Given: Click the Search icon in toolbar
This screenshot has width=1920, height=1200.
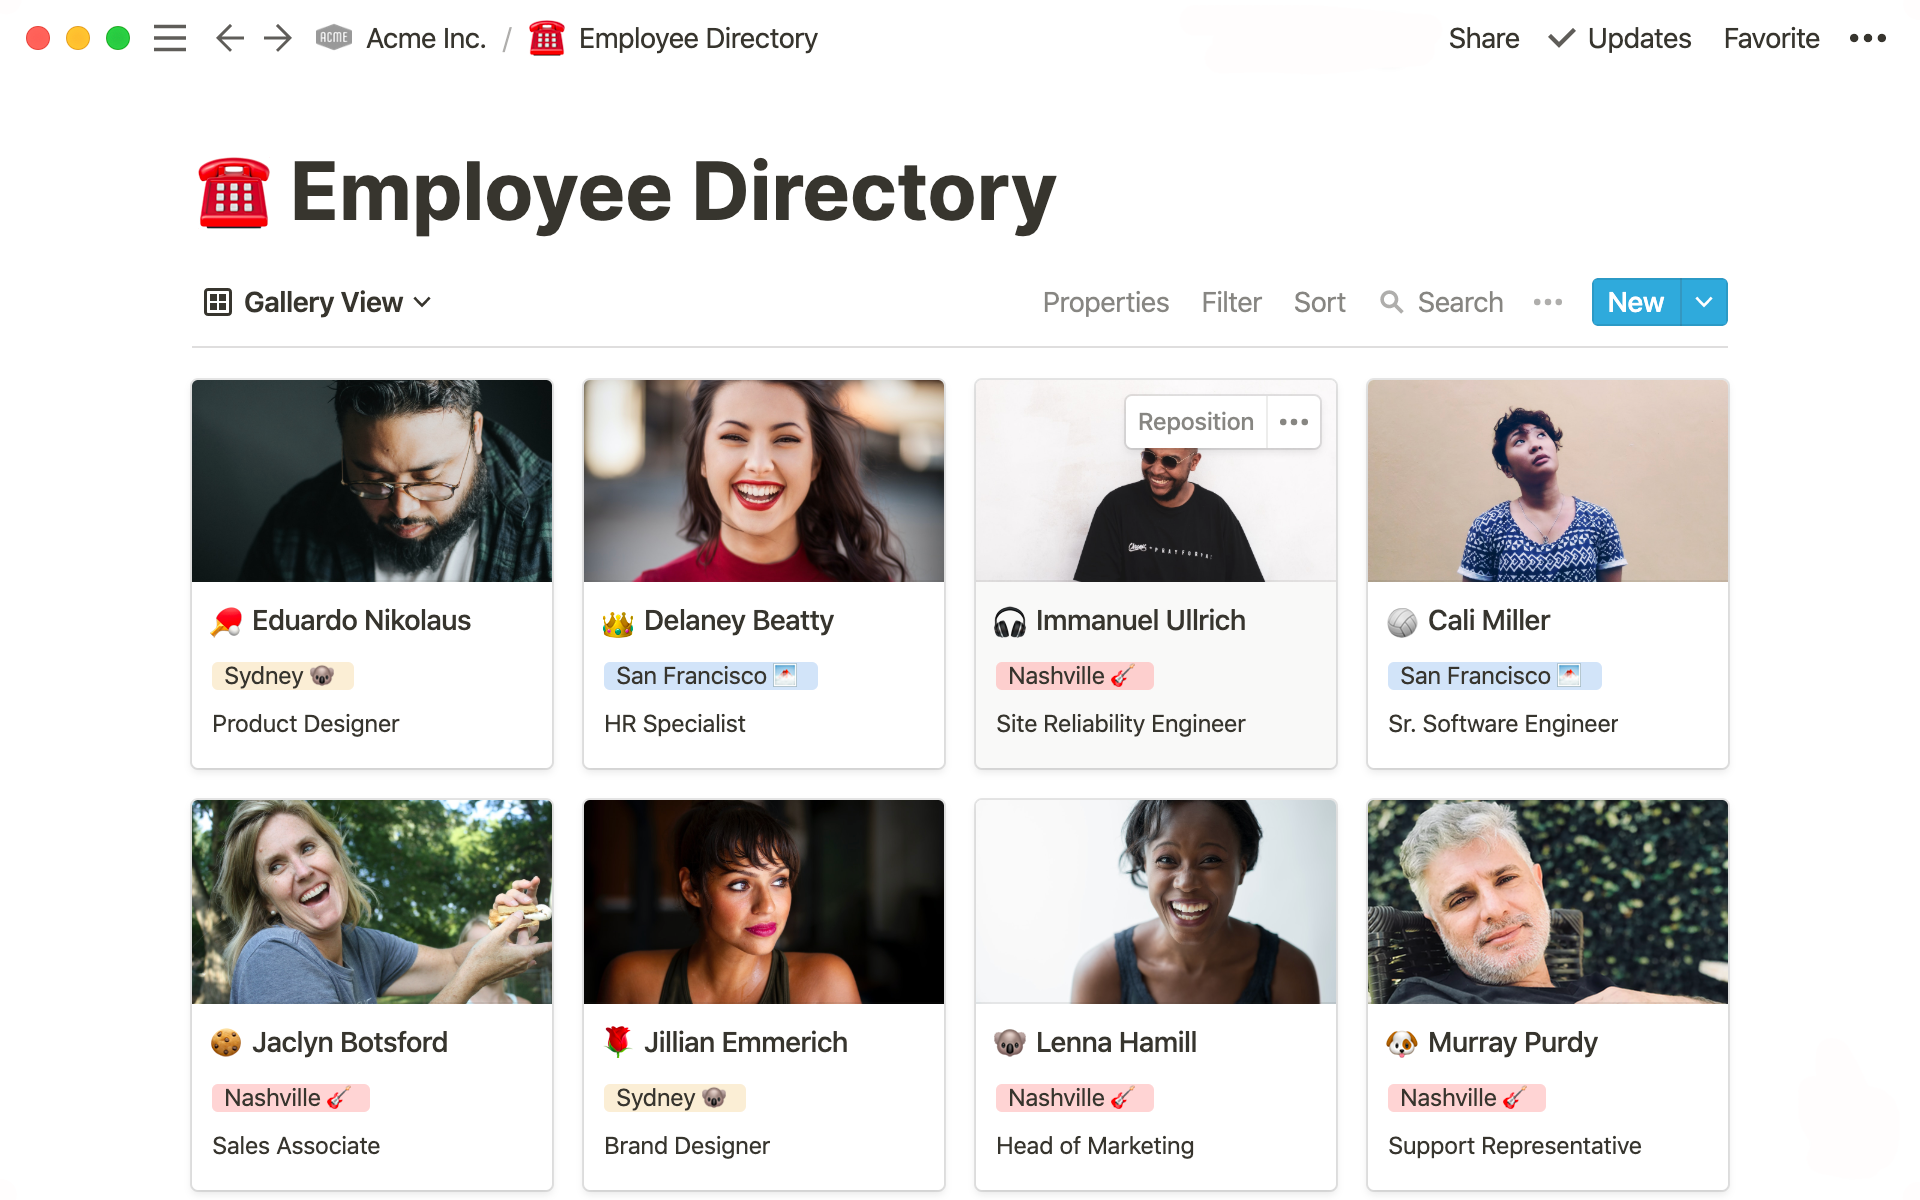Looking at the screenshot, I should point(1391,301).
